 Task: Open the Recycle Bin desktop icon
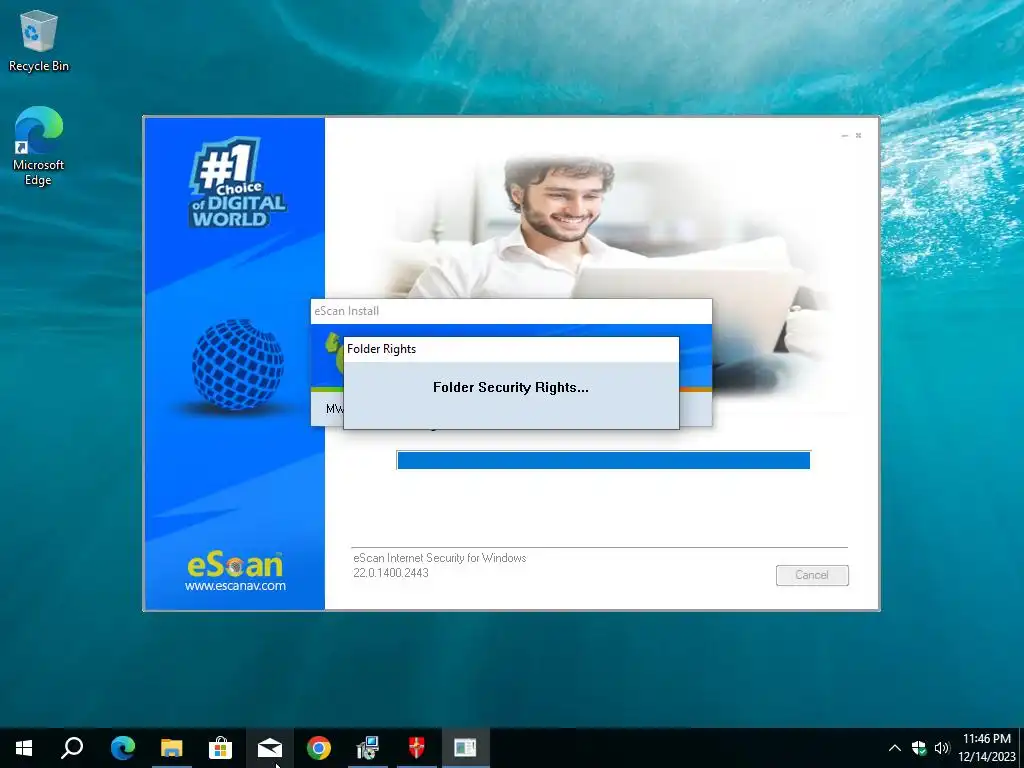click(x=39, y=40)
